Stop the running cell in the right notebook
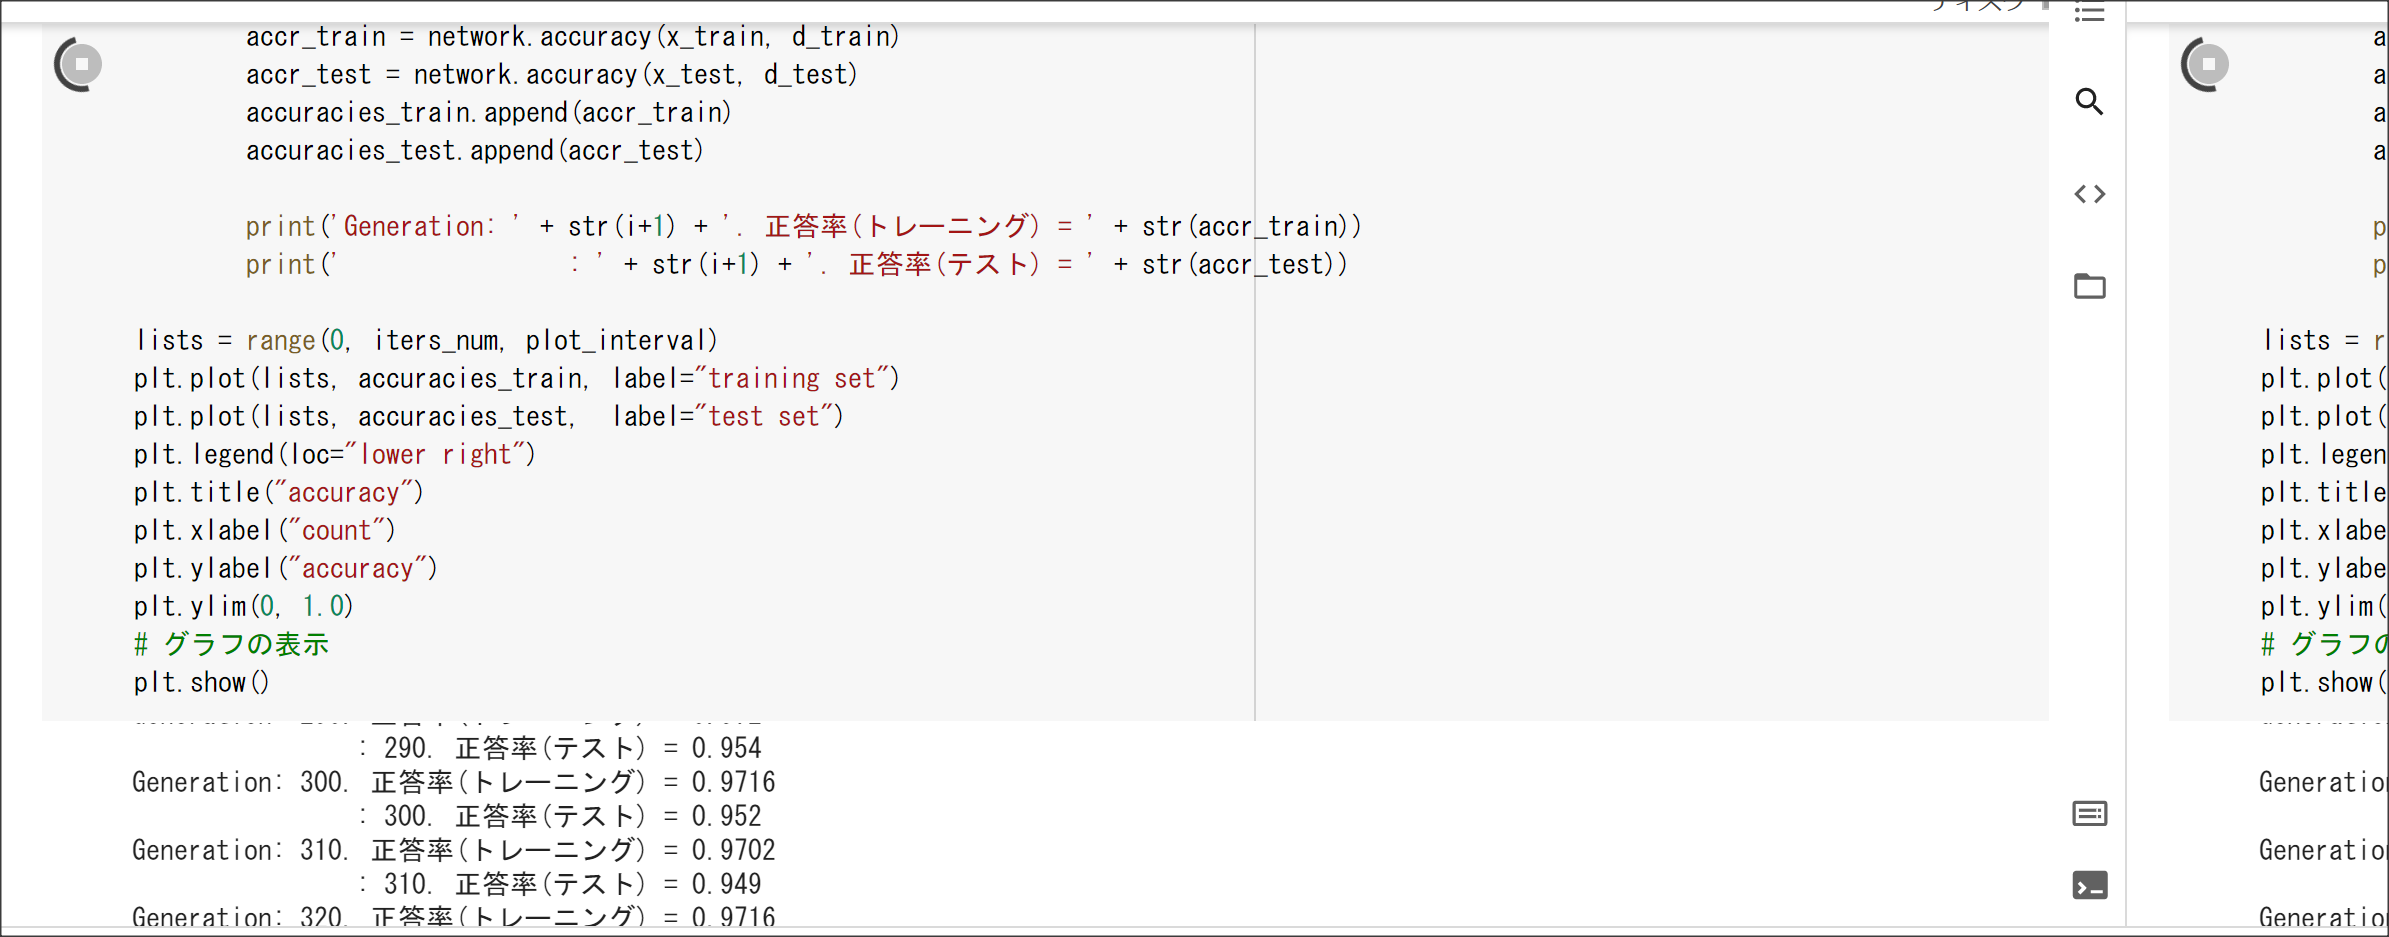The height and width of the screenshot is (937, 2389). pos(2207,64)
